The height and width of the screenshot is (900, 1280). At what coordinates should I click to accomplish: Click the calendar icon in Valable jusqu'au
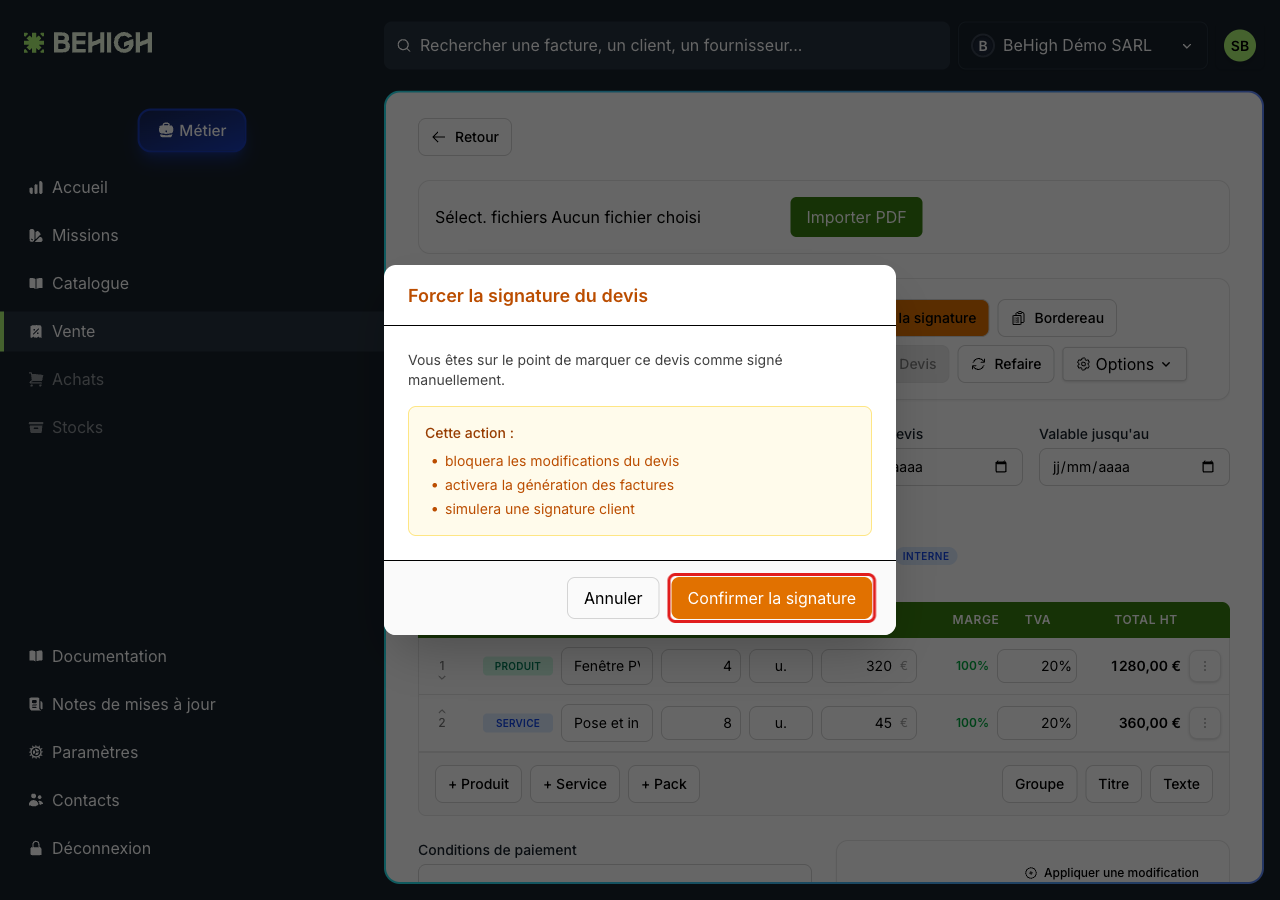(1207, 467)
